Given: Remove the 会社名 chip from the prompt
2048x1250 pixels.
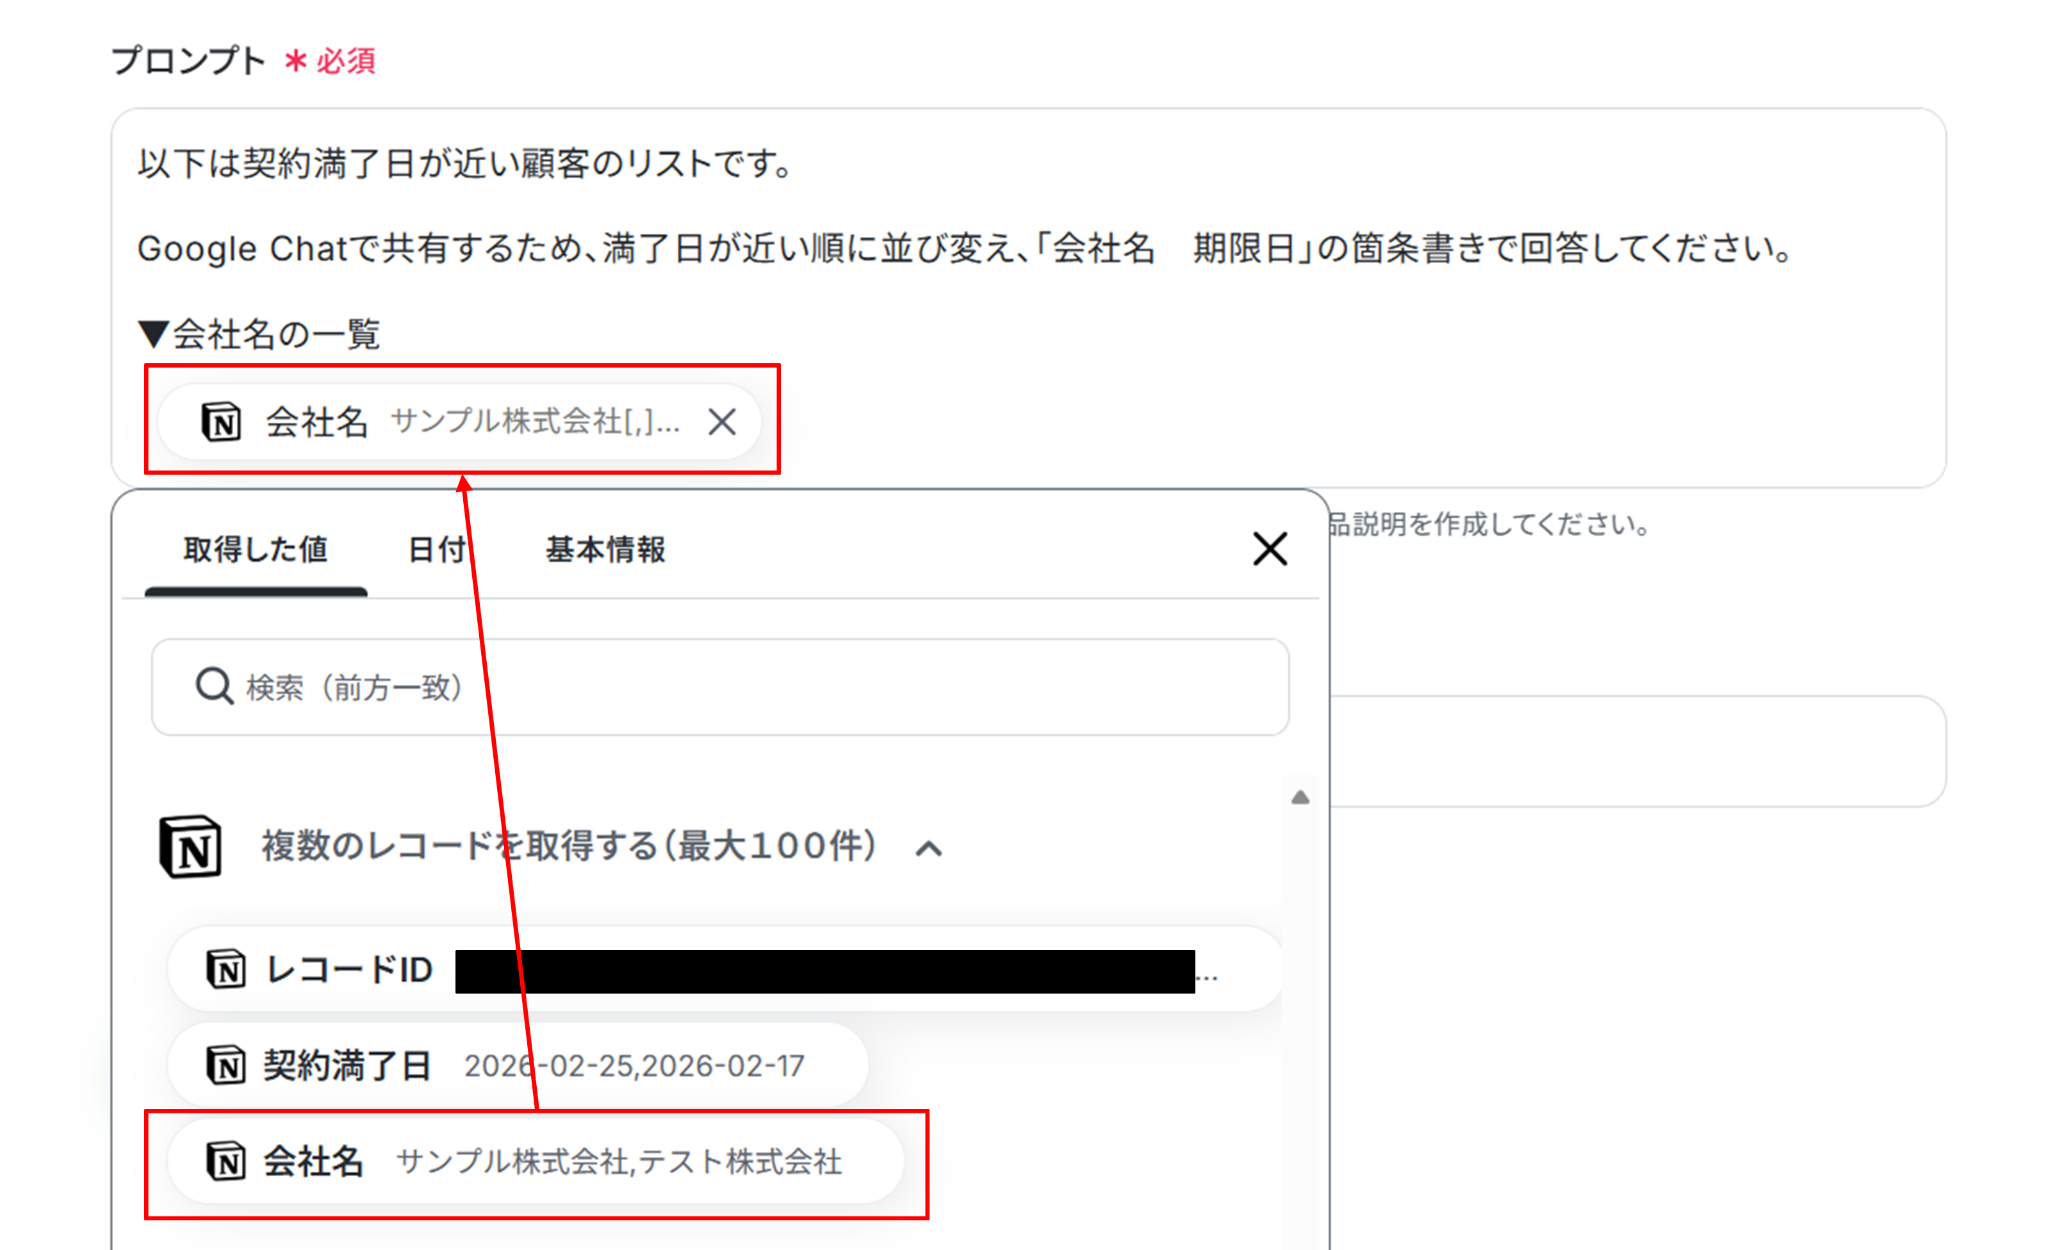Looking at the screenshot, I should tap(722, 422).
